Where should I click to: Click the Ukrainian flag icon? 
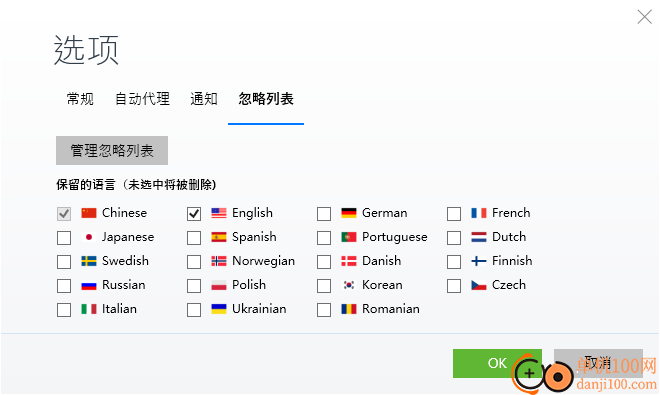[218, 309]
